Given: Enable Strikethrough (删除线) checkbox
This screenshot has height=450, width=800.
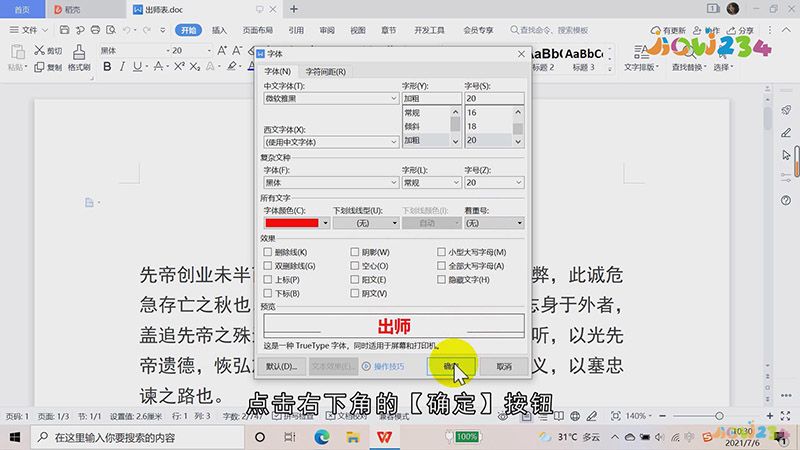Looking at the screenshot, I should 267,252.
